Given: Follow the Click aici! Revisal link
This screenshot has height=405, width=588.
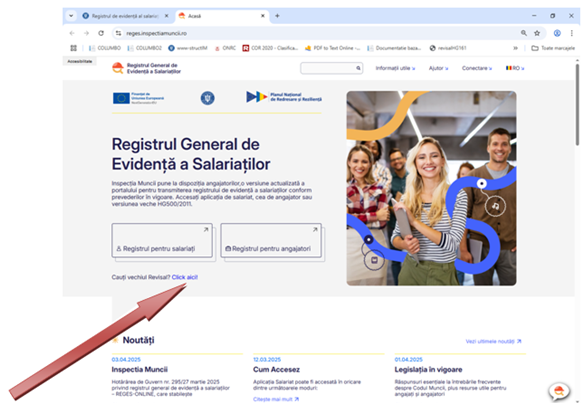Looking at the screenshot, I should tap(184, 277).
